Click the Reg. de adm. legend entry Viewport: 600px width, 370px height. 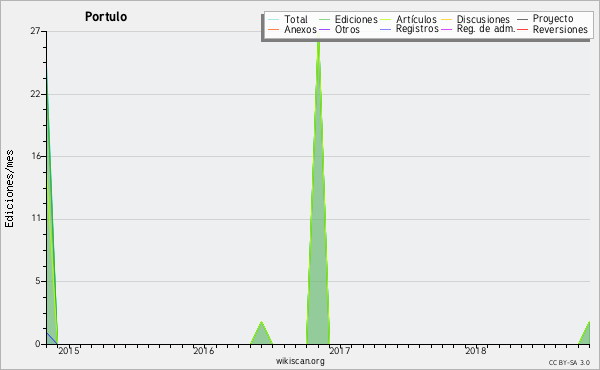point(478,29)
